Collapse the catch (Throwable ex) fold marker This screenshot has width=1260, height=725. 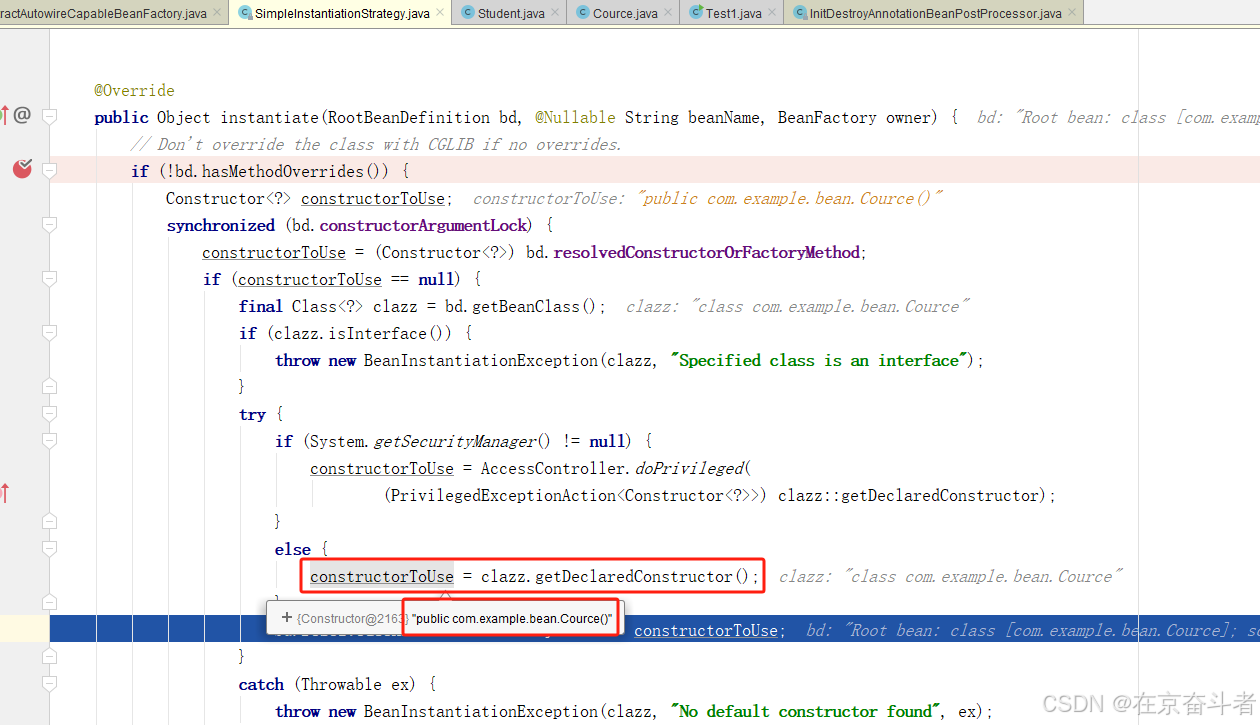pos(50,684)
